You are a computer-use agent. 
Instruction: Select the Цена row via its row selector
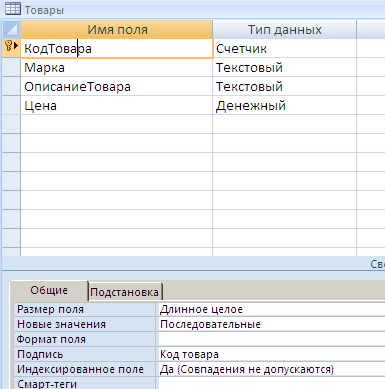[x=11, y=106]
